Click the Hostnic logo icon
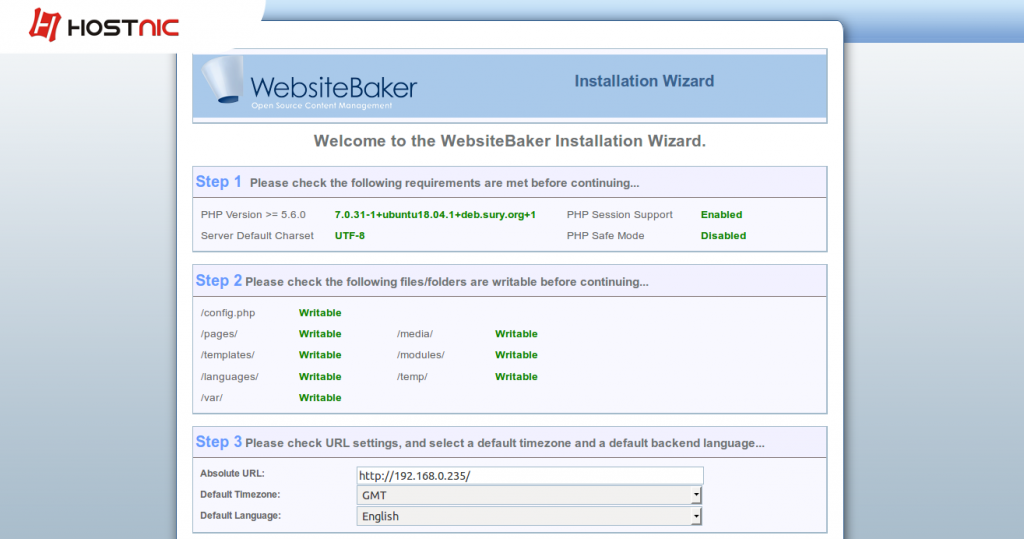 pyautogui.click(x=45, y=25)
